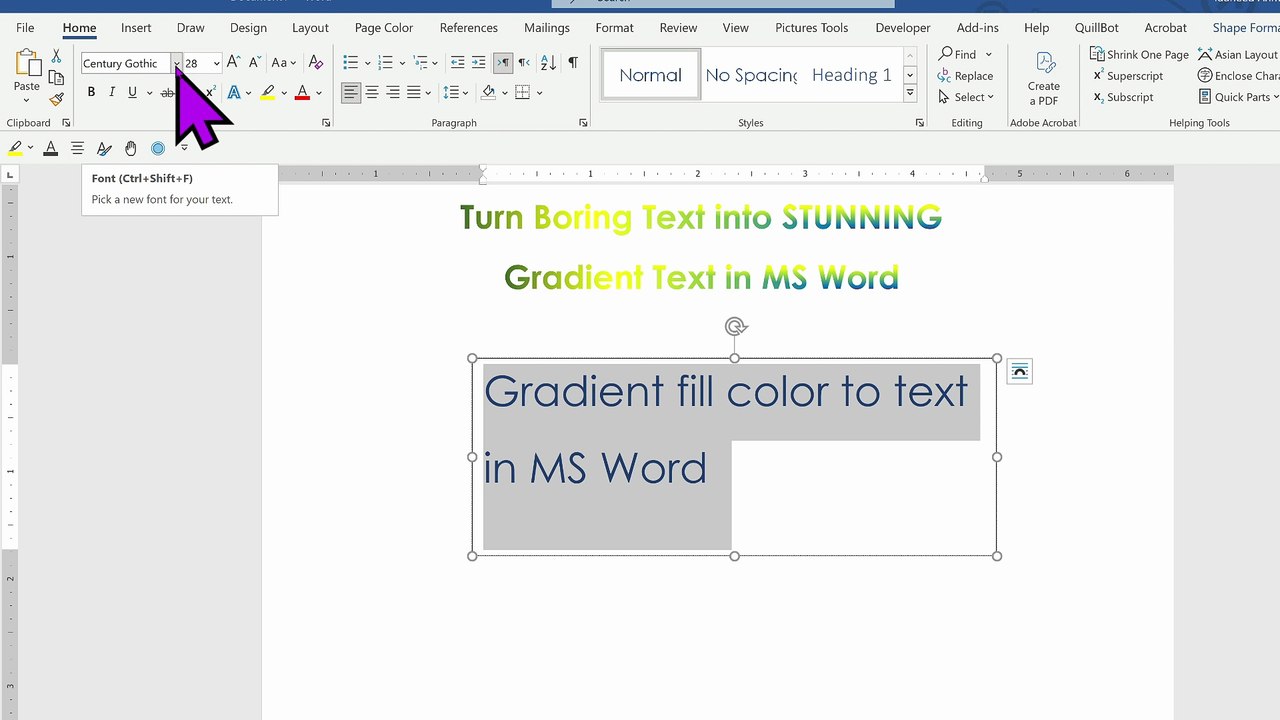Click the tab selector at the ruler corner
1280x720 pixels.
(10, 175)
